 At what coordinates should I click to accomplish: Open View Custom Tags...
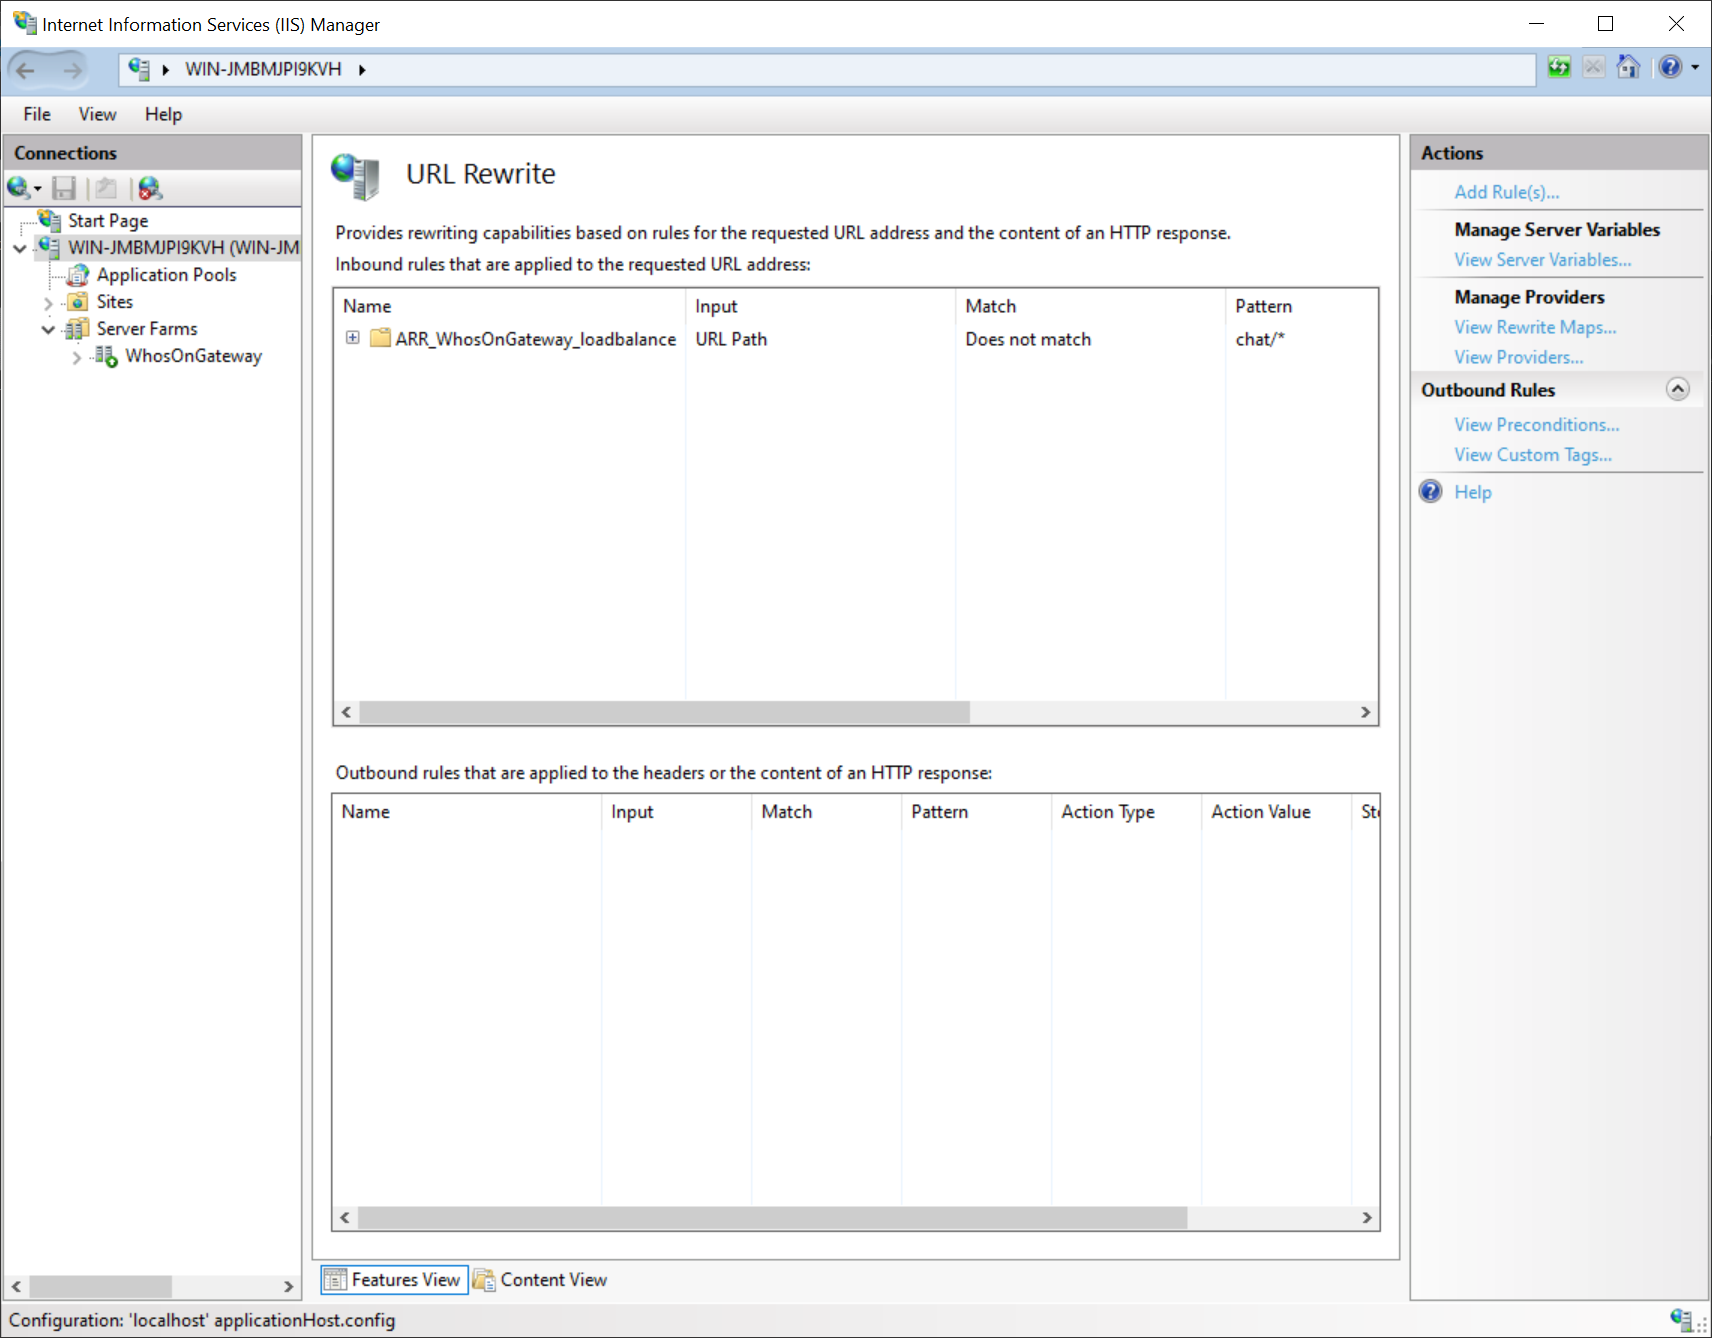pyautogui.click(x=1532, y=455)
